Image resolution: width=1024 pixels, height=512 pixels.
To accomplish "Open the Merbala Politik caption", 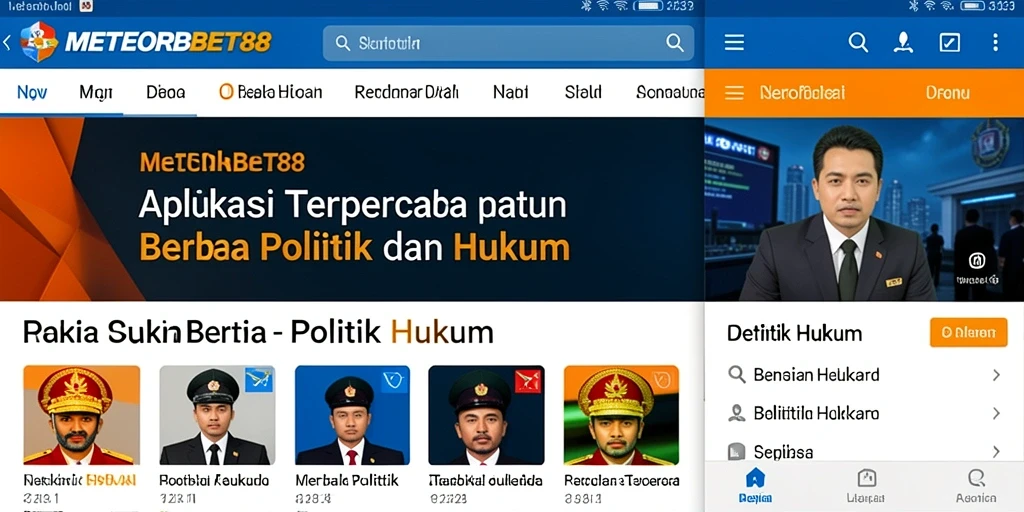I will tap(347, 481).
